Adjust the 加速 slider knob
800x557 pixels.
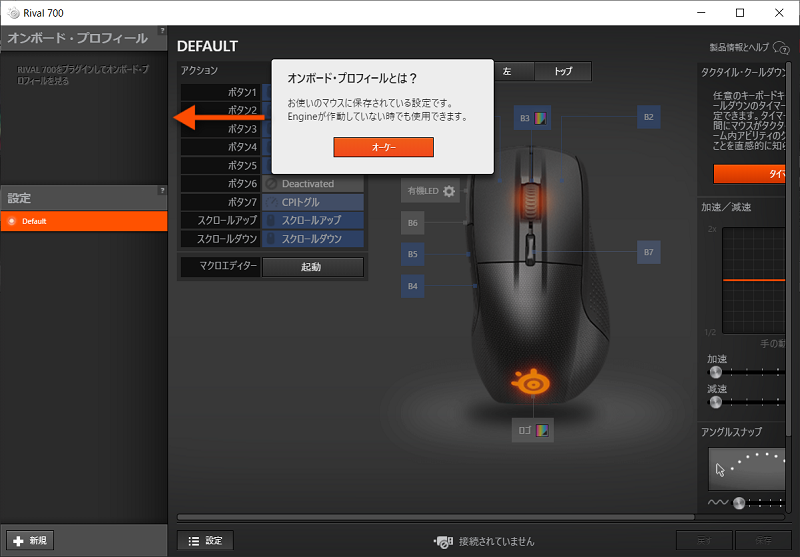(716, 372)
